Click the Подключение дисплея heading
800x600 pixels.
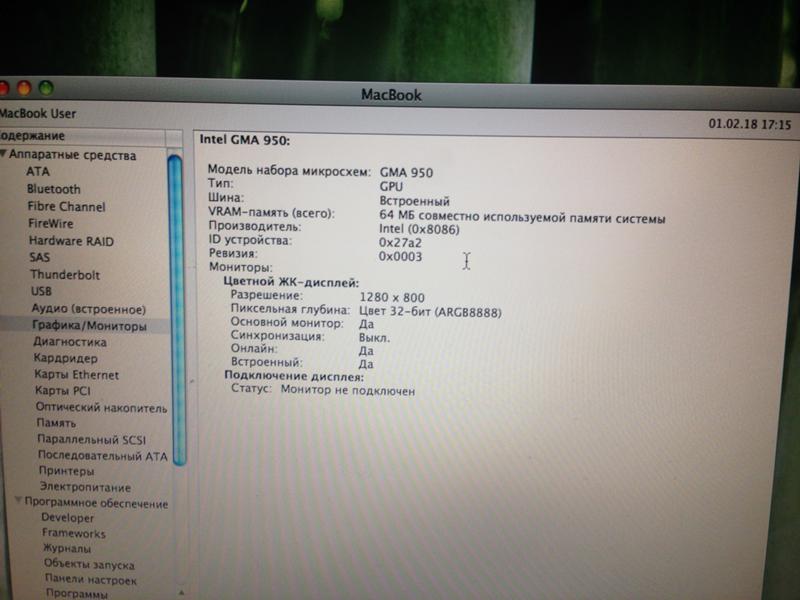point(294,377)
